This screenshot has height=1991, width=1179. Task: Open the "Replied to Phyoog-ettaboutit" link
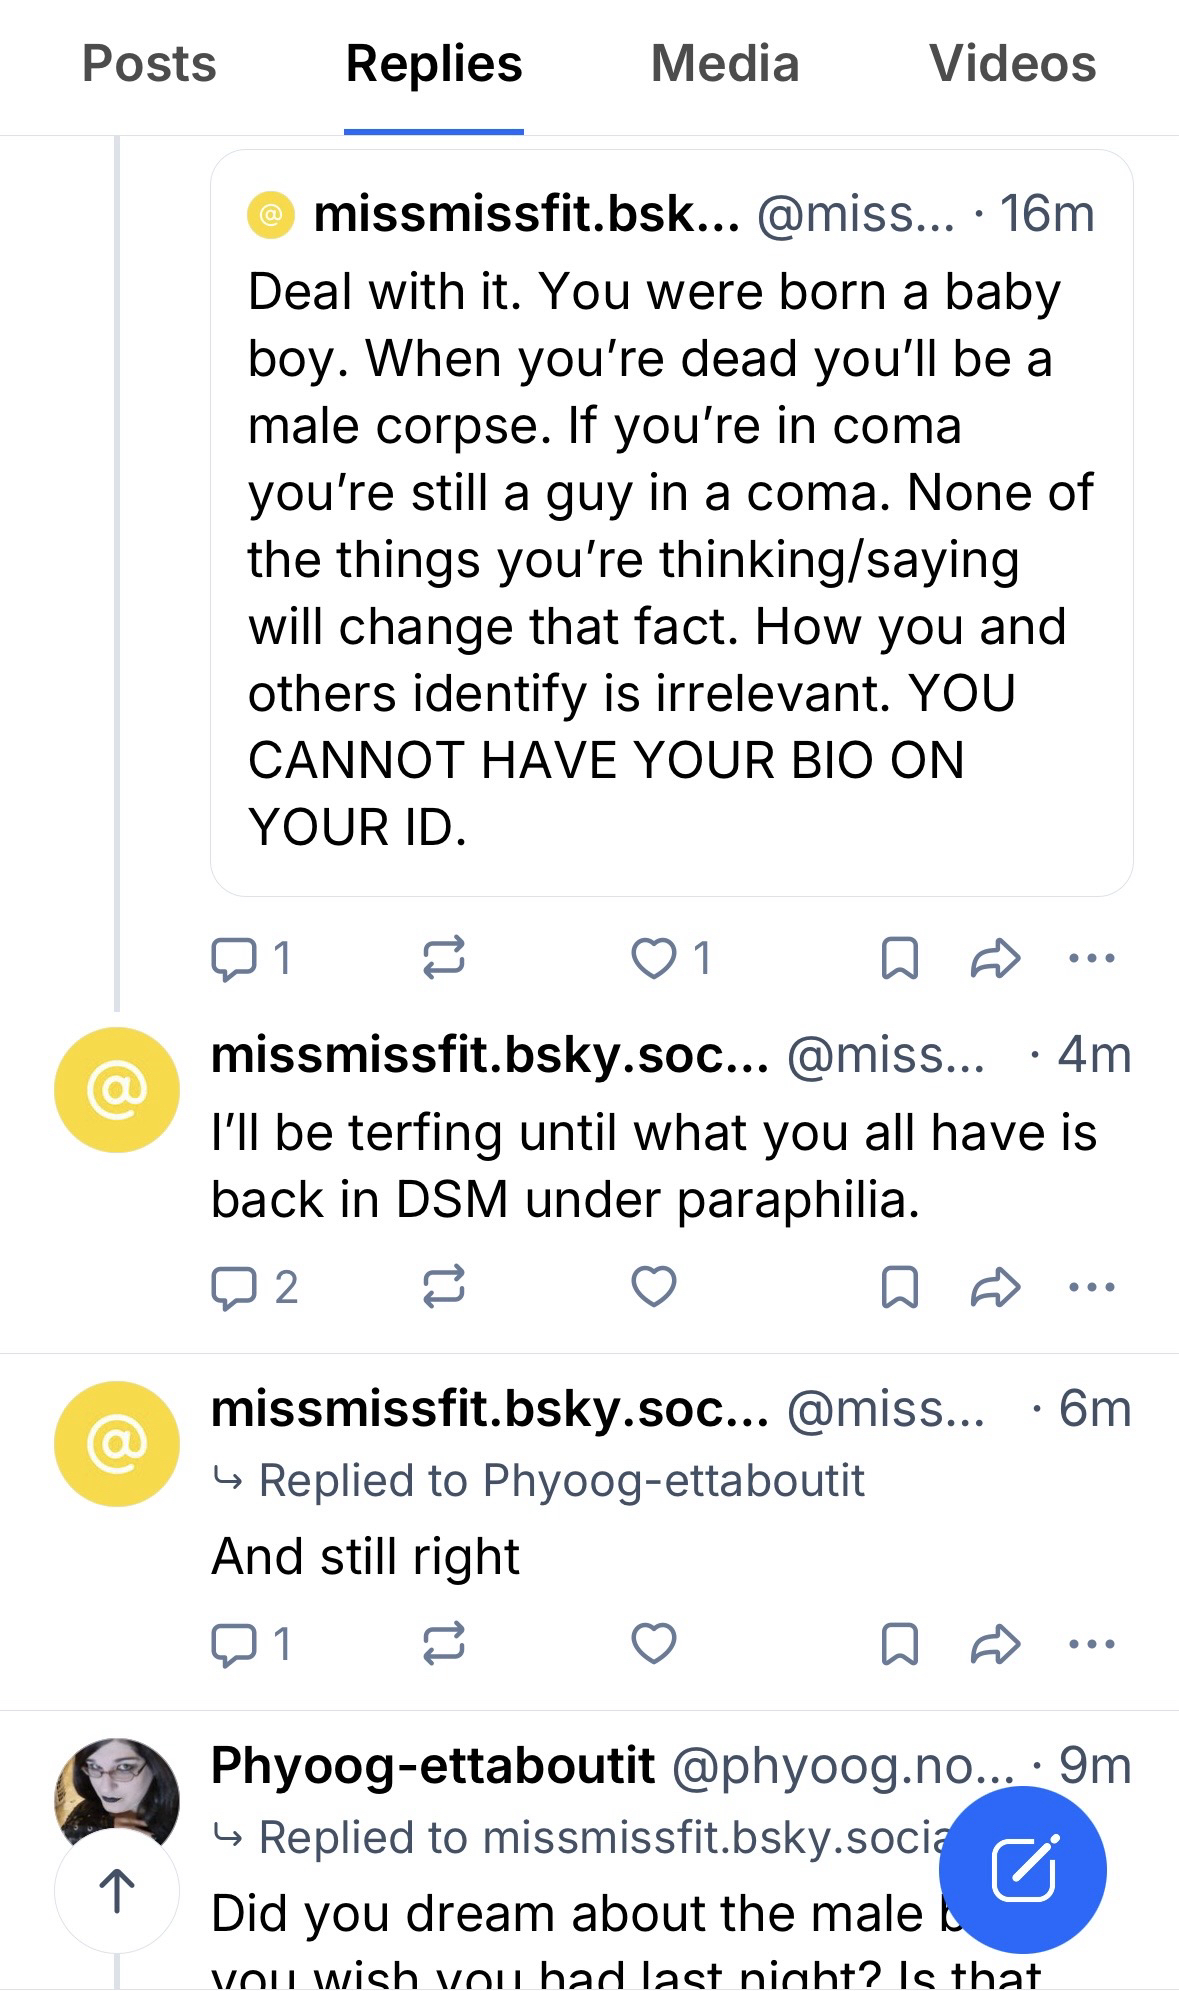pos(560,1480)
